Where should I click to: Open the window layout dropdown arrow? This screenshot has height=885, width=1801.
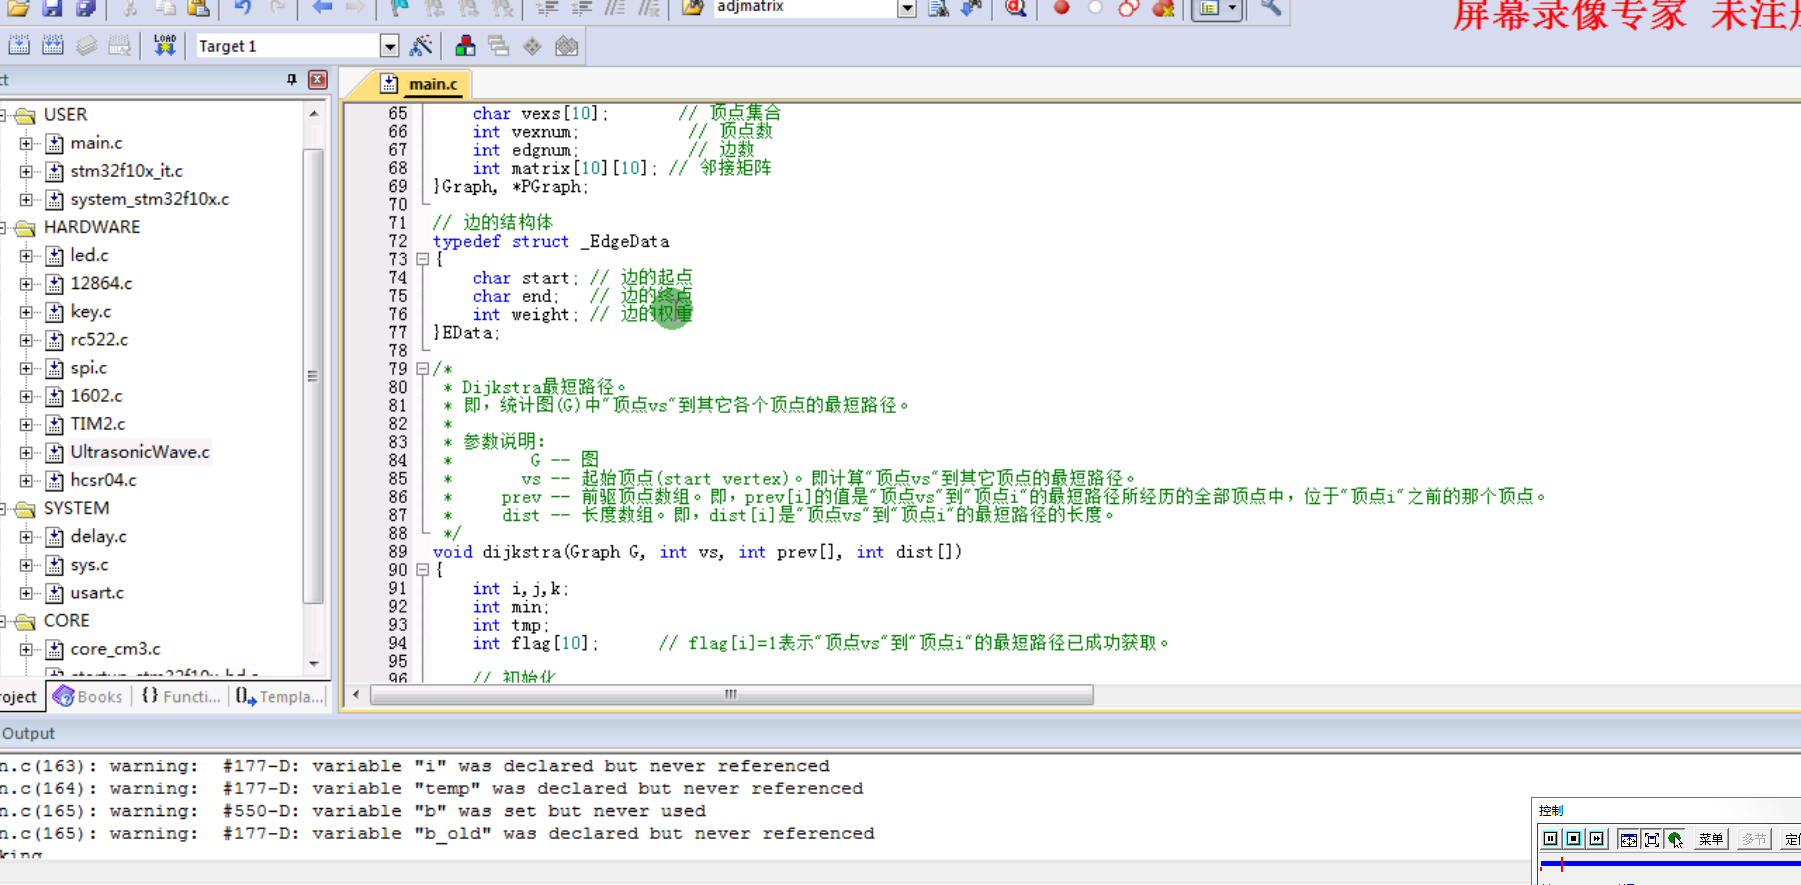(1232, 8)
